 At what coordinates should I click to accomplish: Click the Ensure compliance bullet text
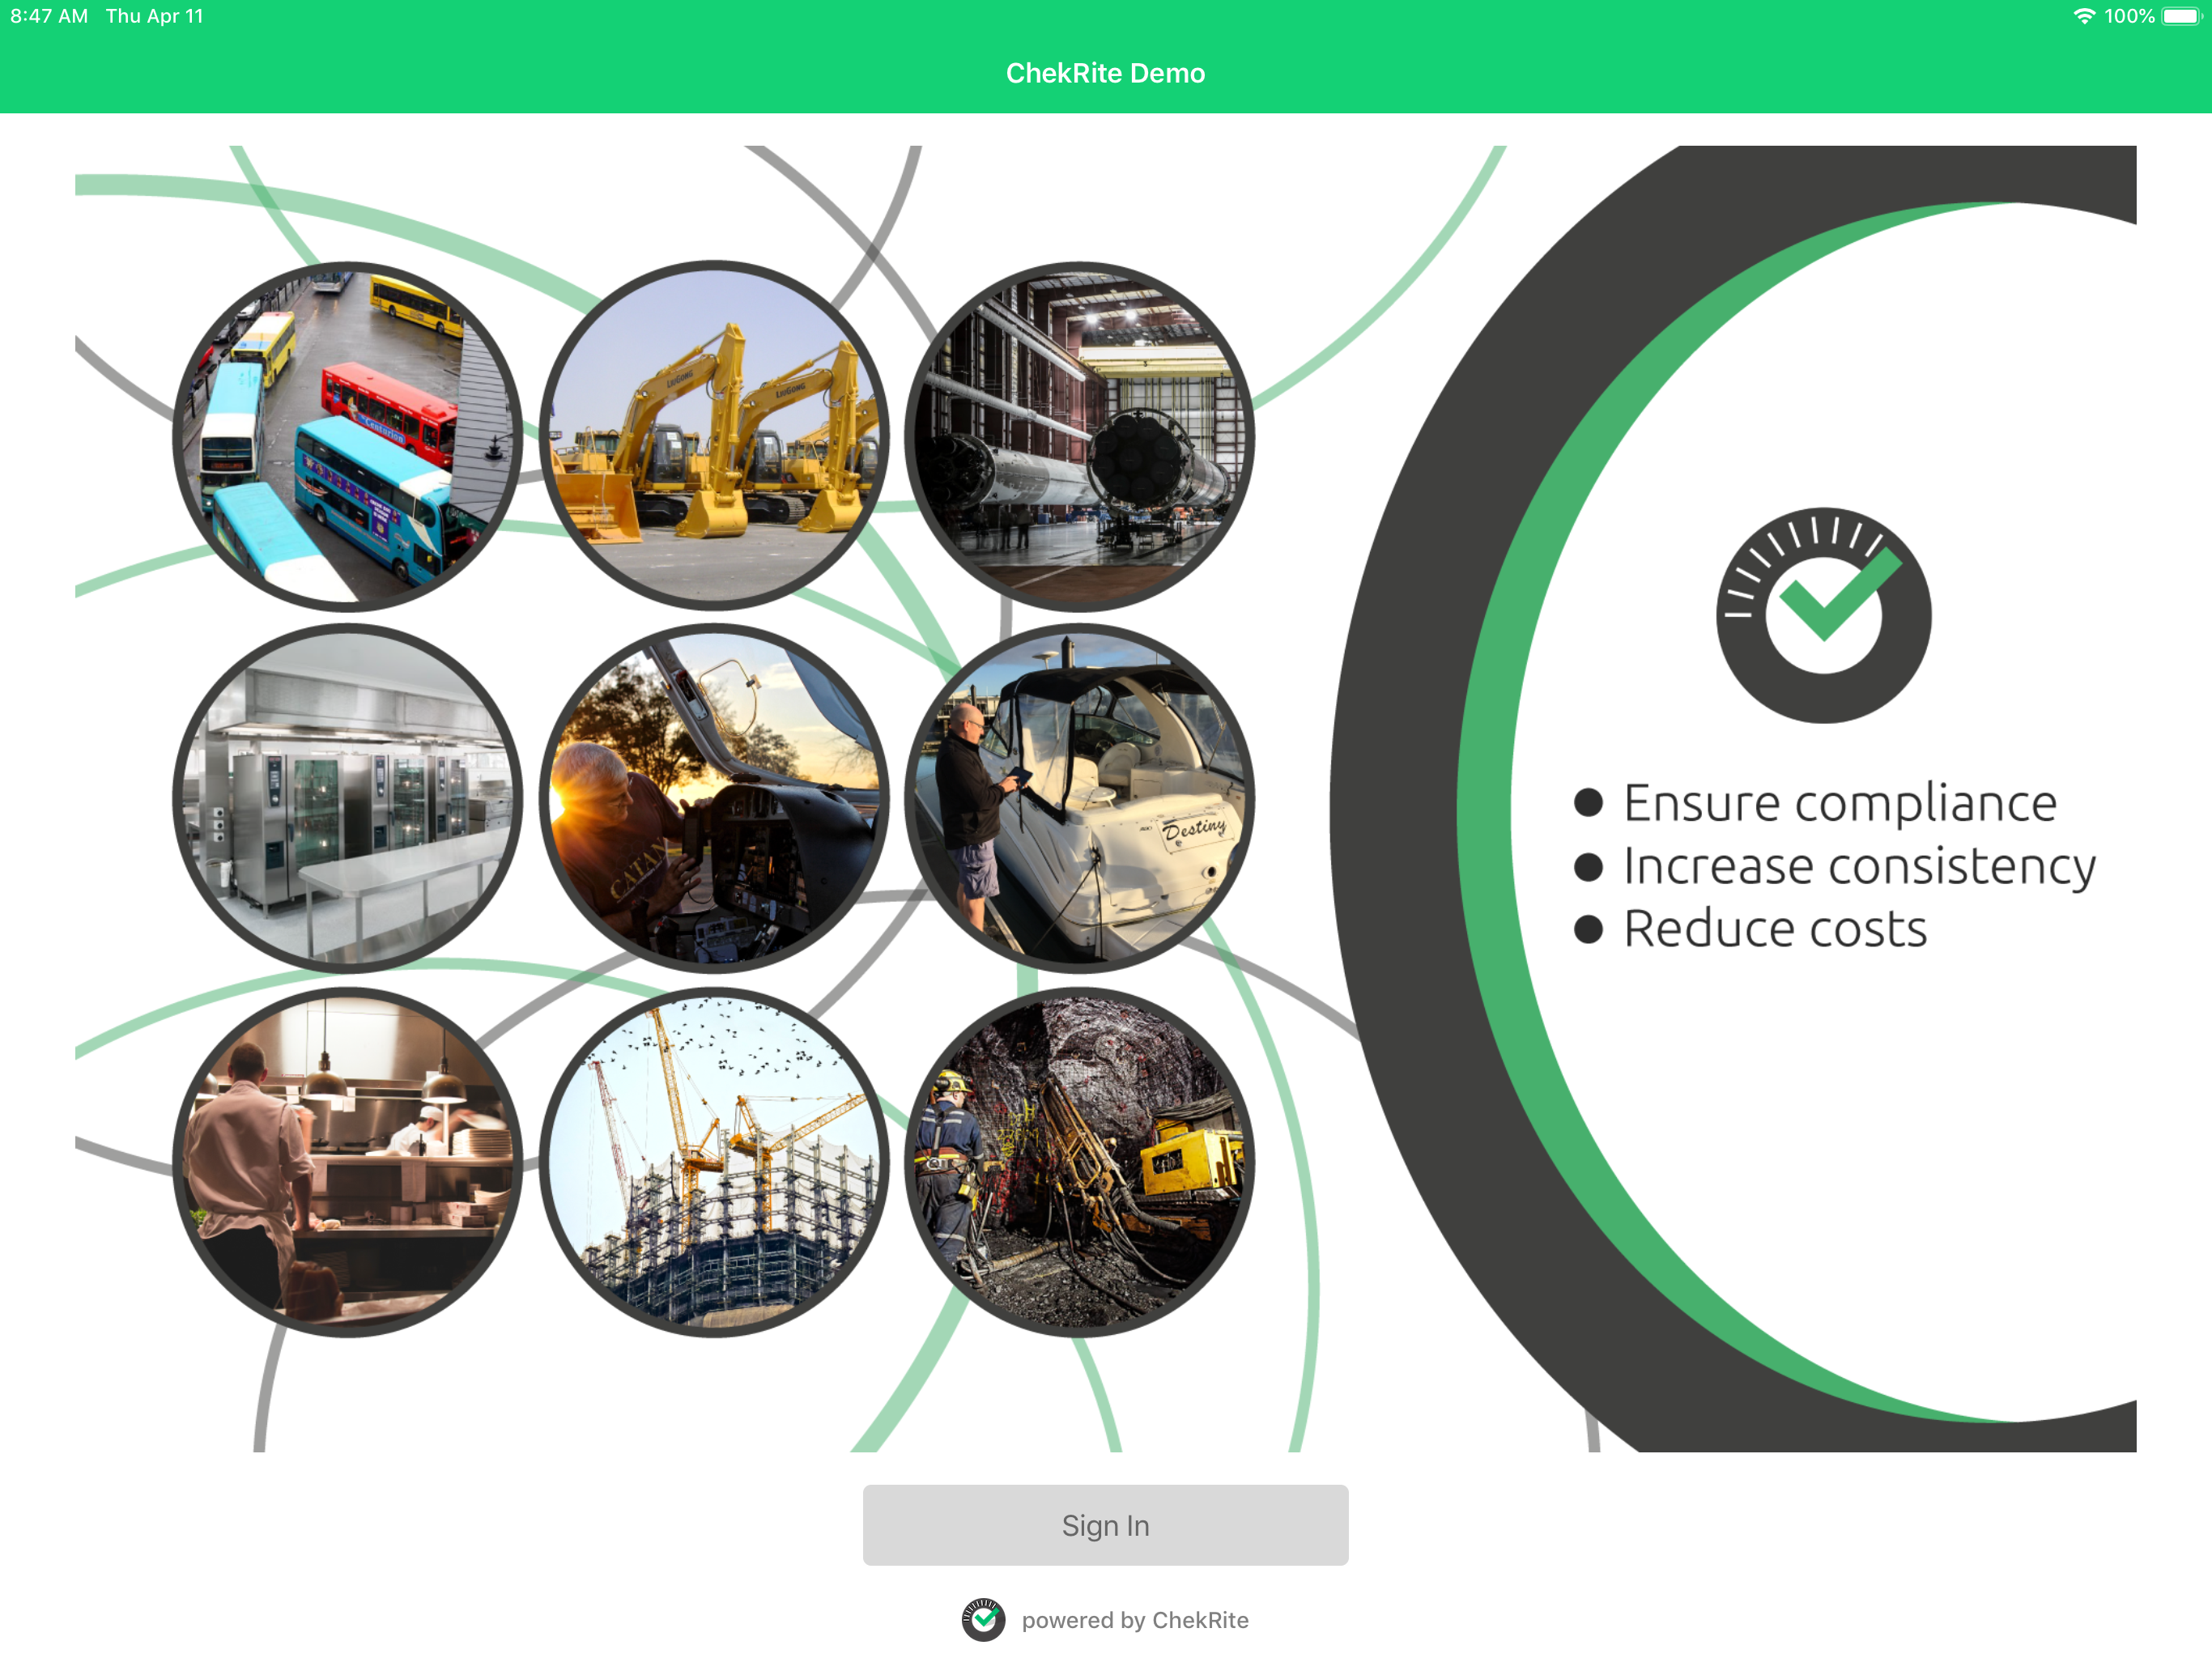(1839, 803)
